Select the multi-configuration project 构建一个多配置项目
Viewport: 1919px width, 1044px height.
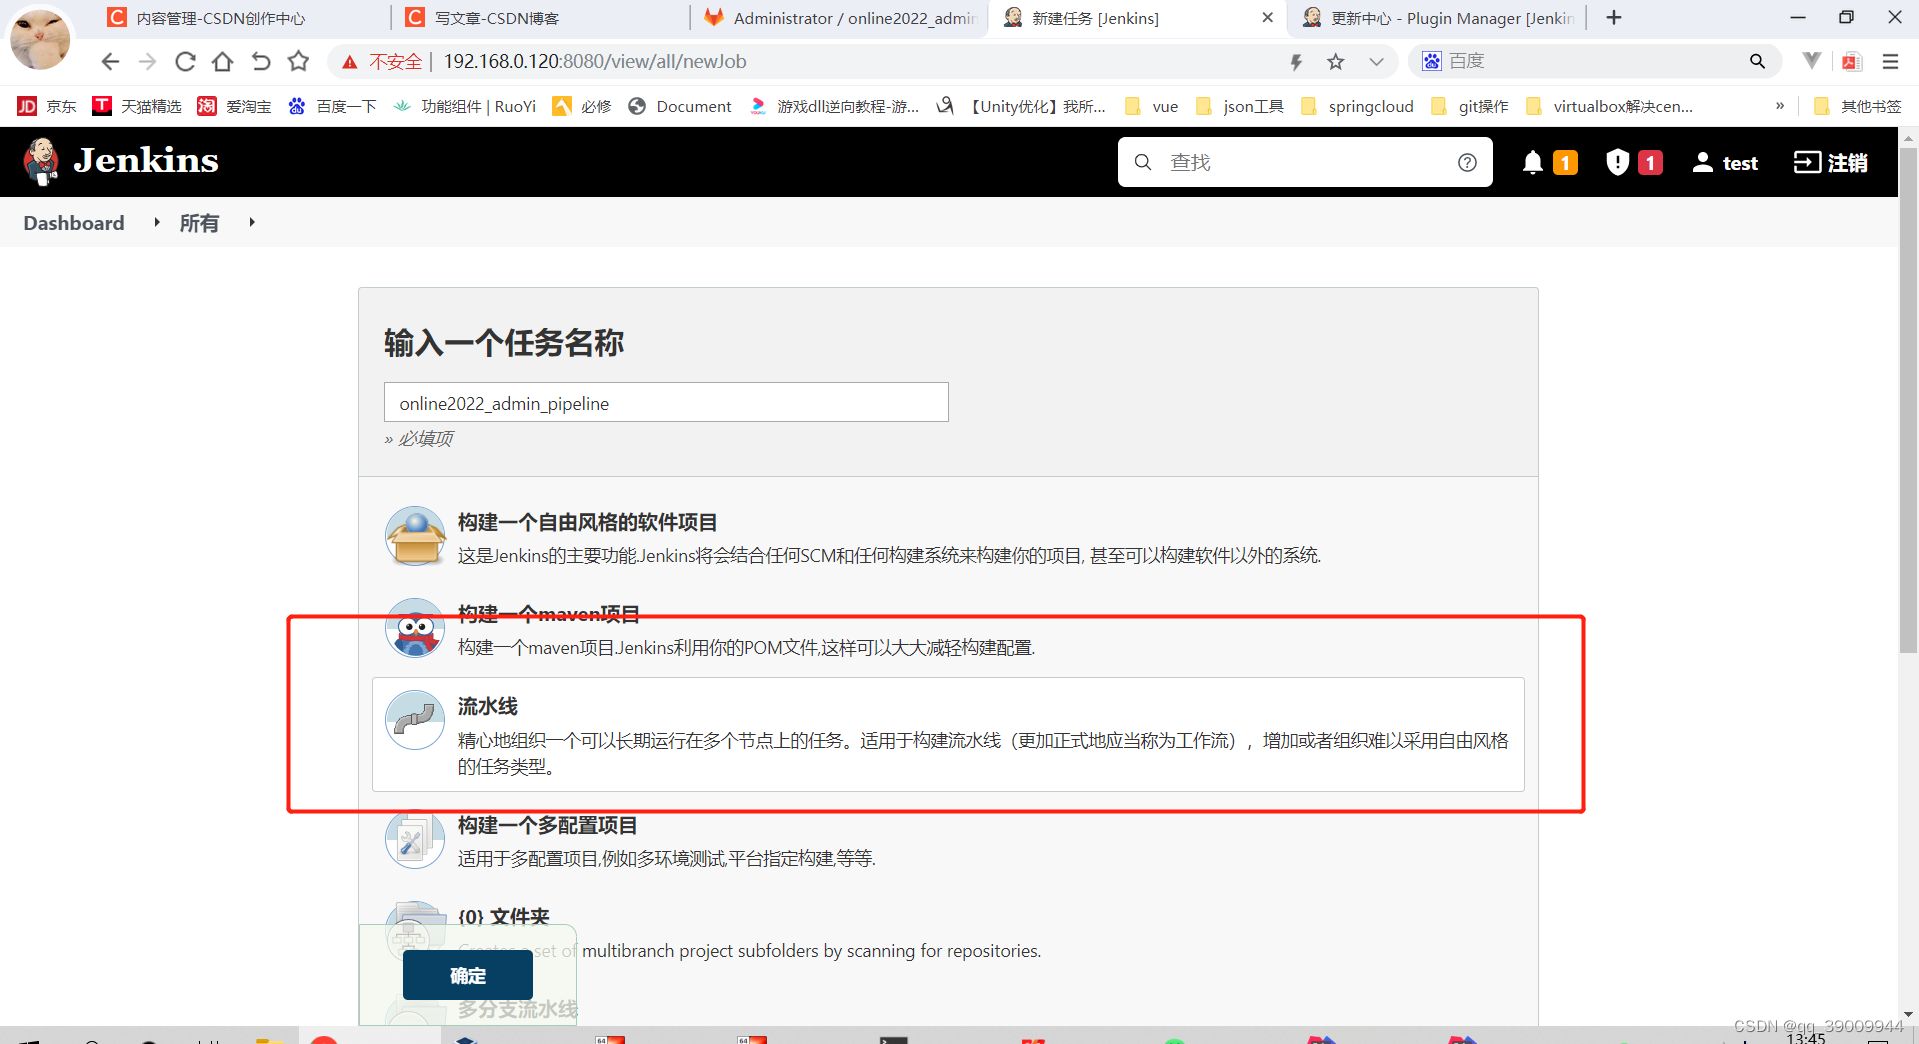click(948, 841)
